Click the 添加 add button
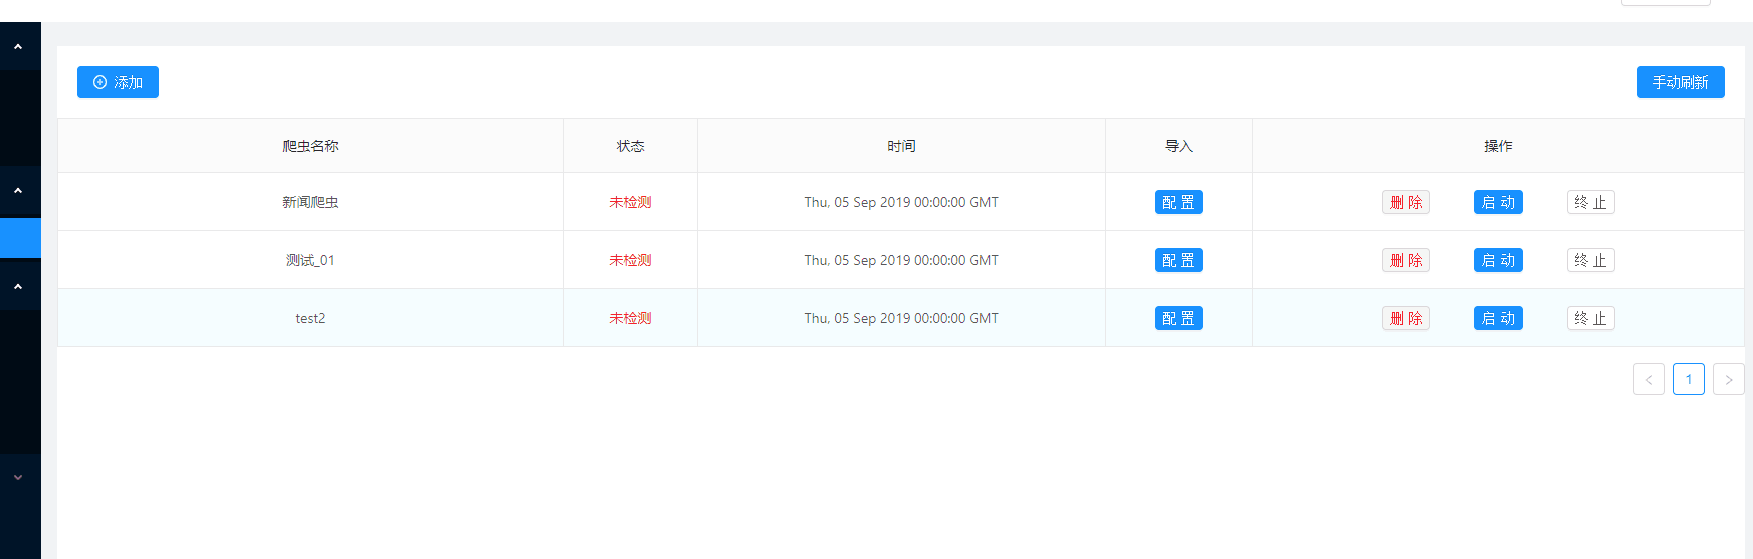1753x559 pixels. pyautogui.click(x=118, y=82)
